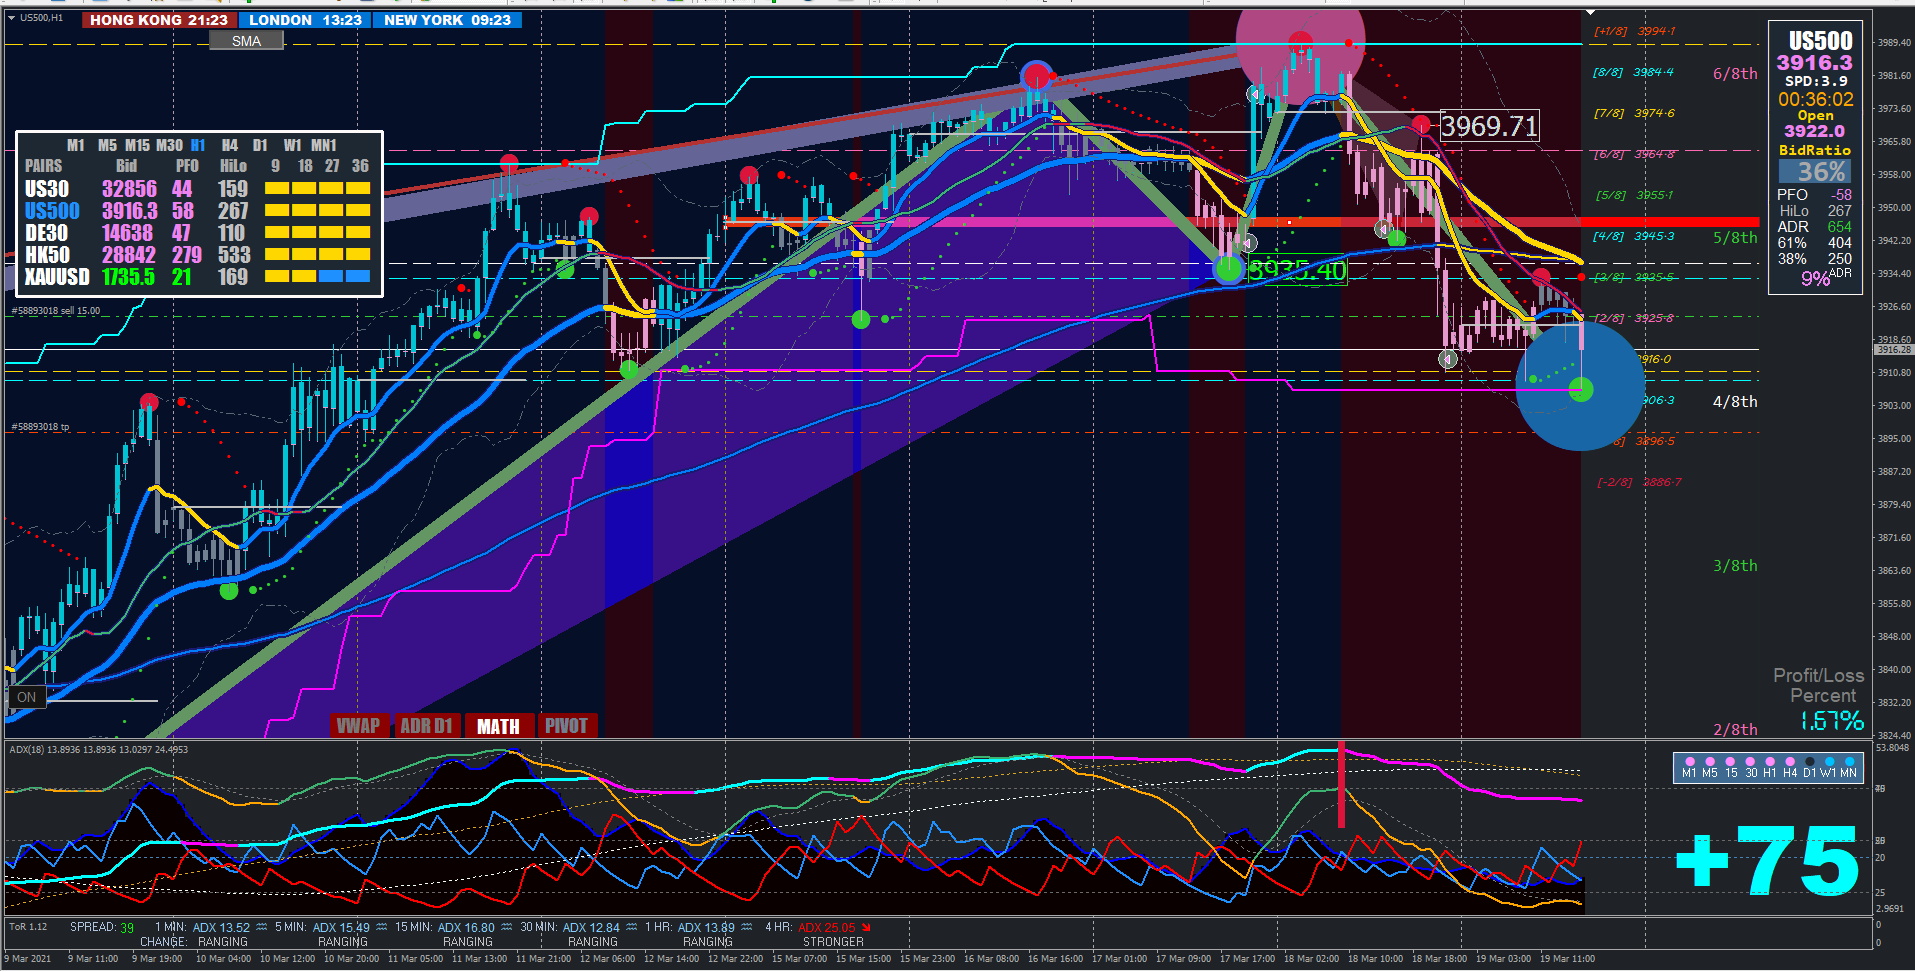Switch dashboard to D1 timeframe
The width and height of the screenshot is (1915, 972).
pyautogui.click(x=260, y=145)
